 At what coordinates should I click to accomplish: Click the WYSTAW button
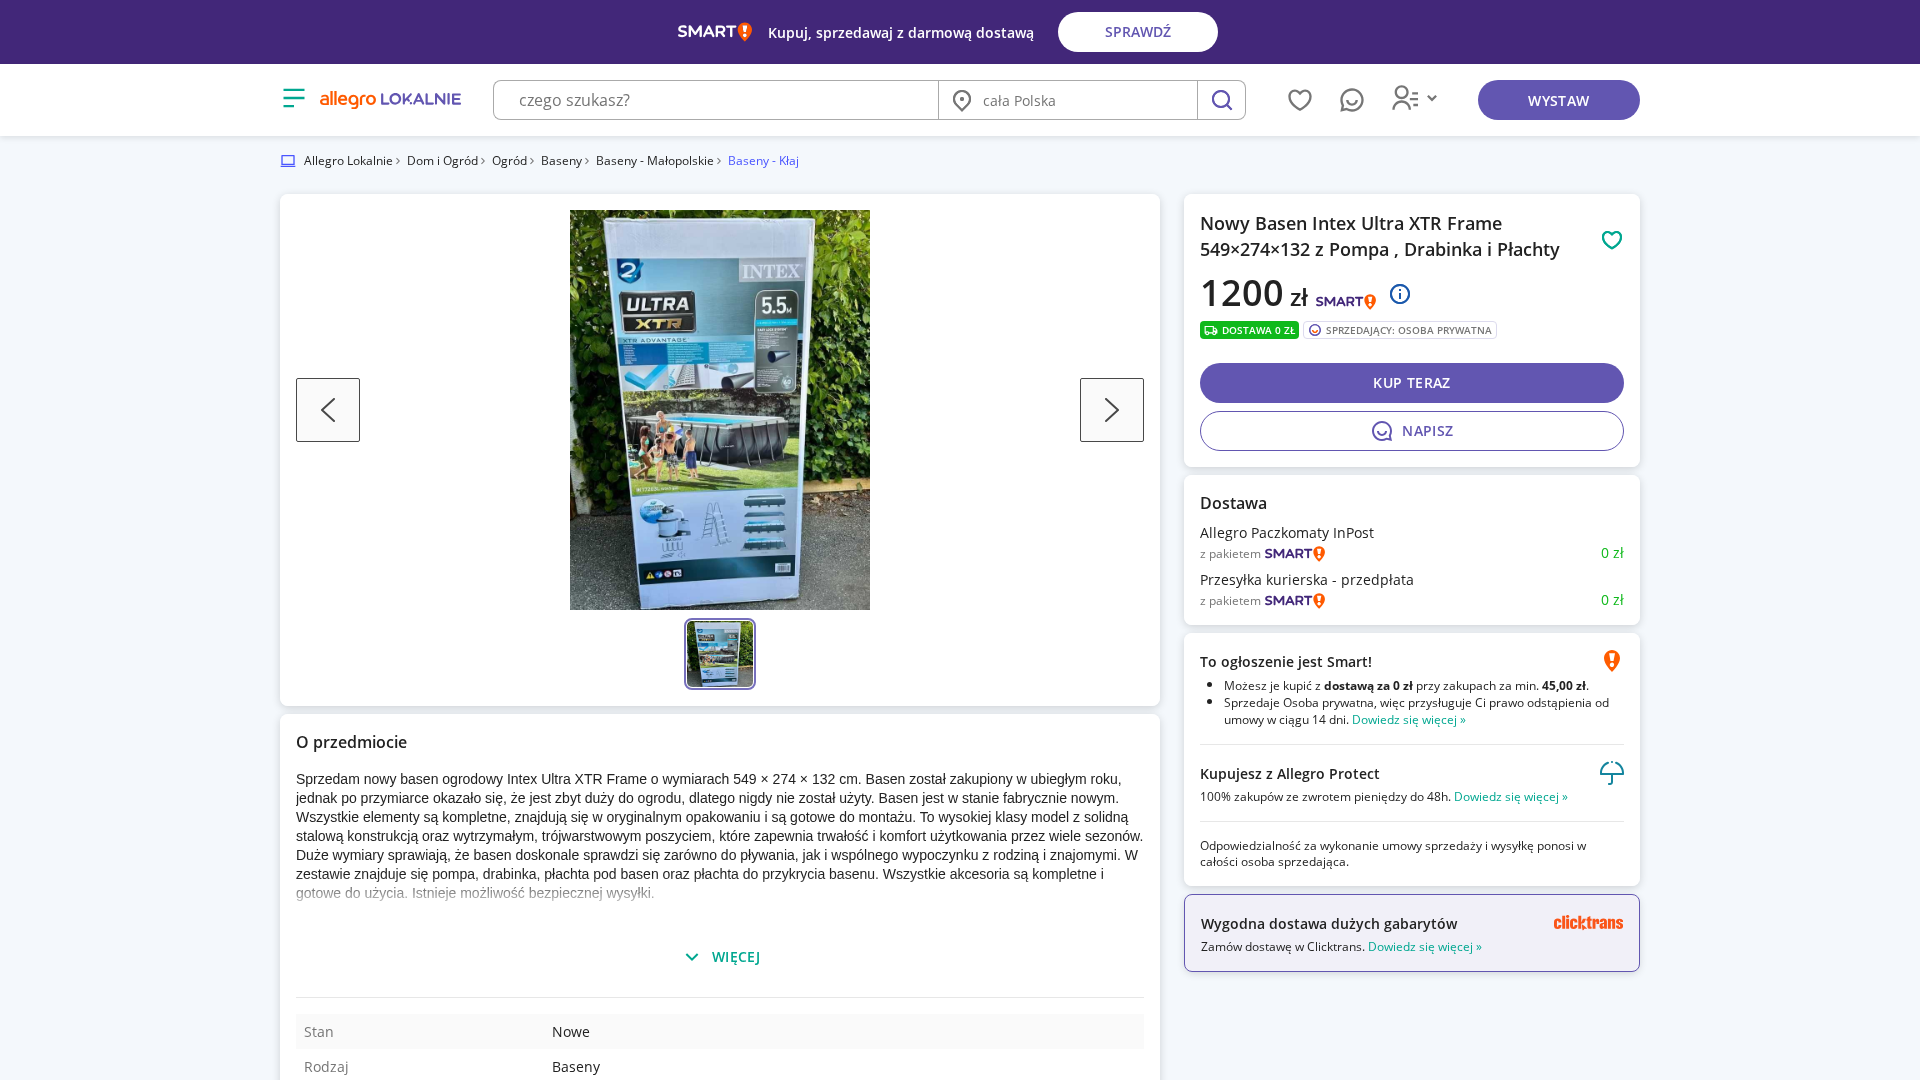1559,100
